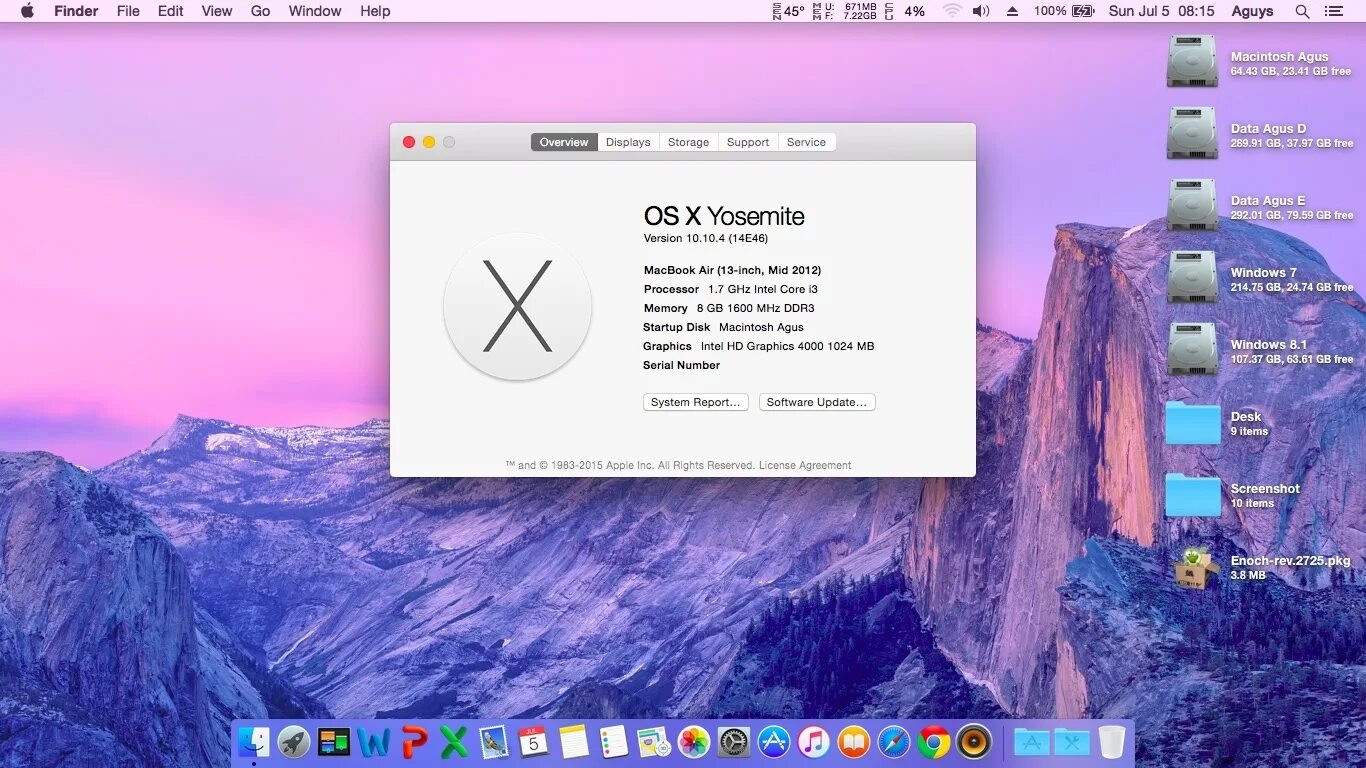Image resolution: width=1366 pixels, height=768 pixels.
Task: Click the battery 100% status icon
Action: coord(1064,11)
